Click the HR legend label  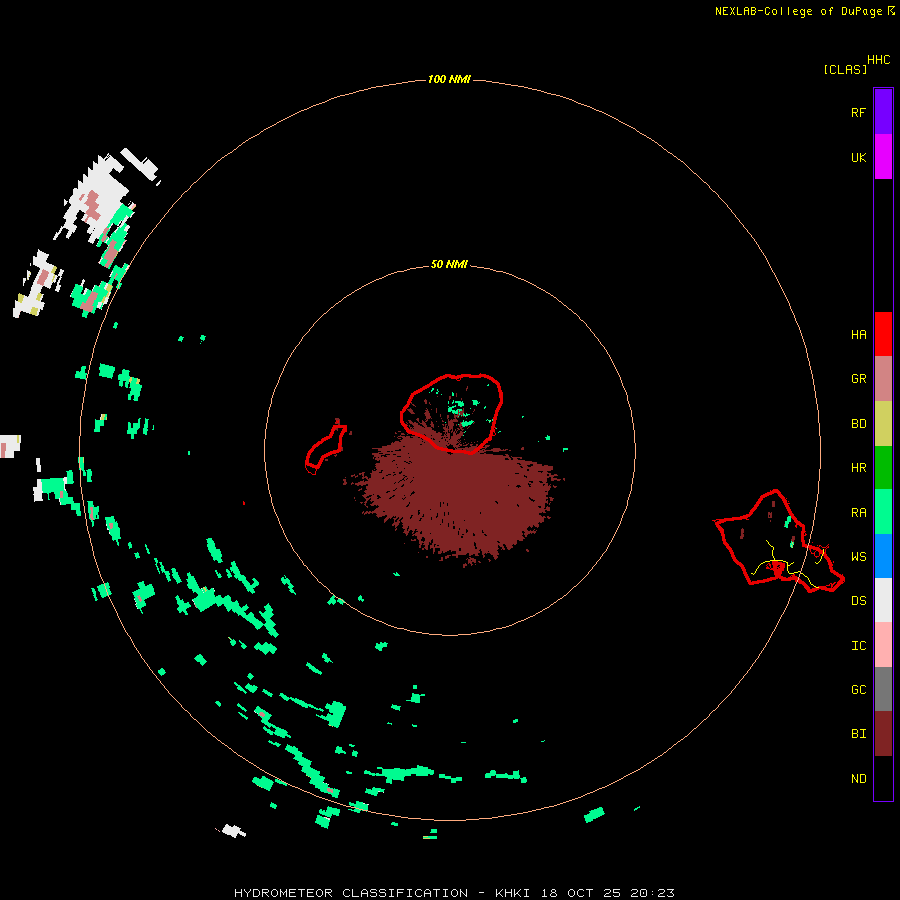(858, 468)
